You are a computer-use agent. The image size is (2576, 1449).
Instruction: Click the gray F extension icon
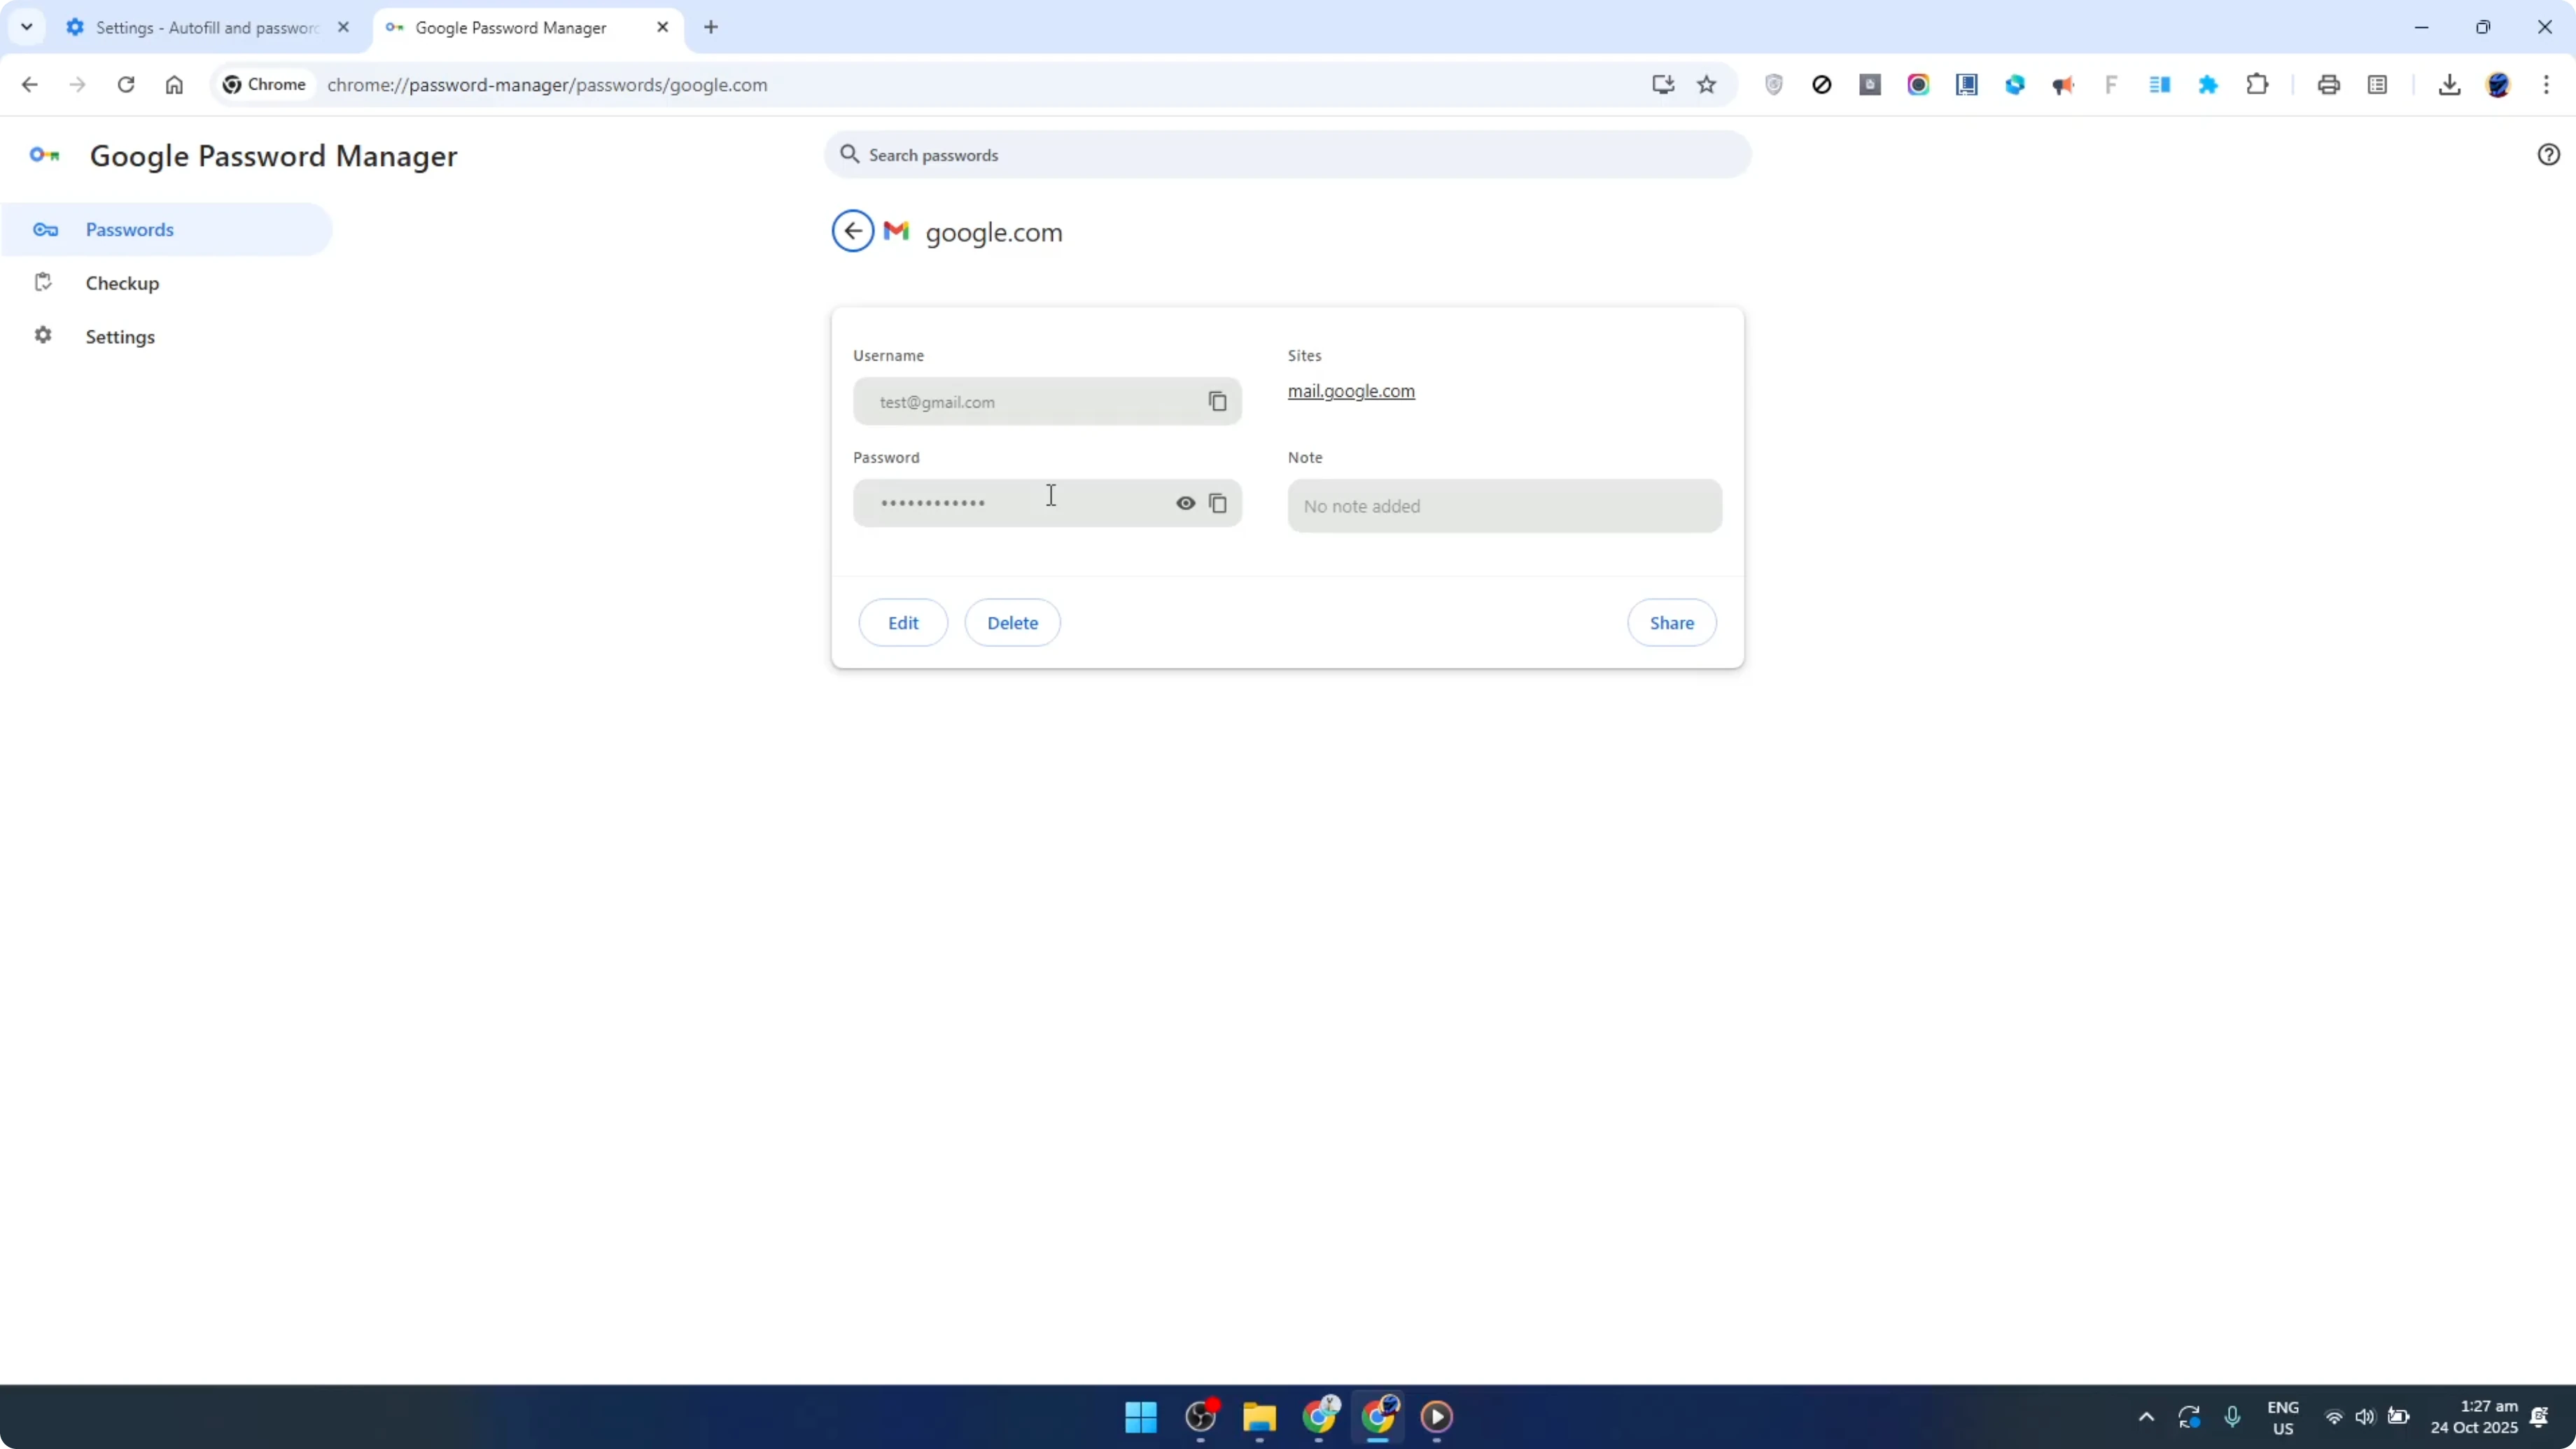tap(2111, 85)
